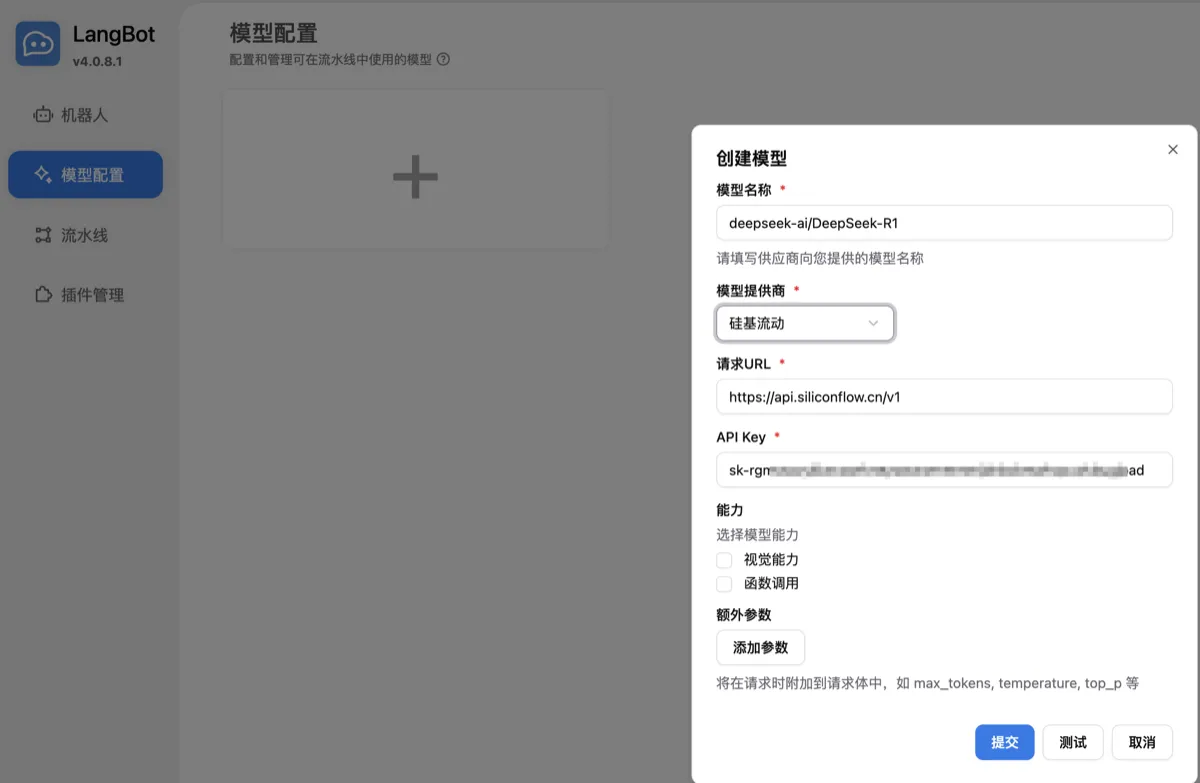Click the 取消 cancel button
The width and height of the screenshot is (1200, 783).
[x=1142, y=742]
